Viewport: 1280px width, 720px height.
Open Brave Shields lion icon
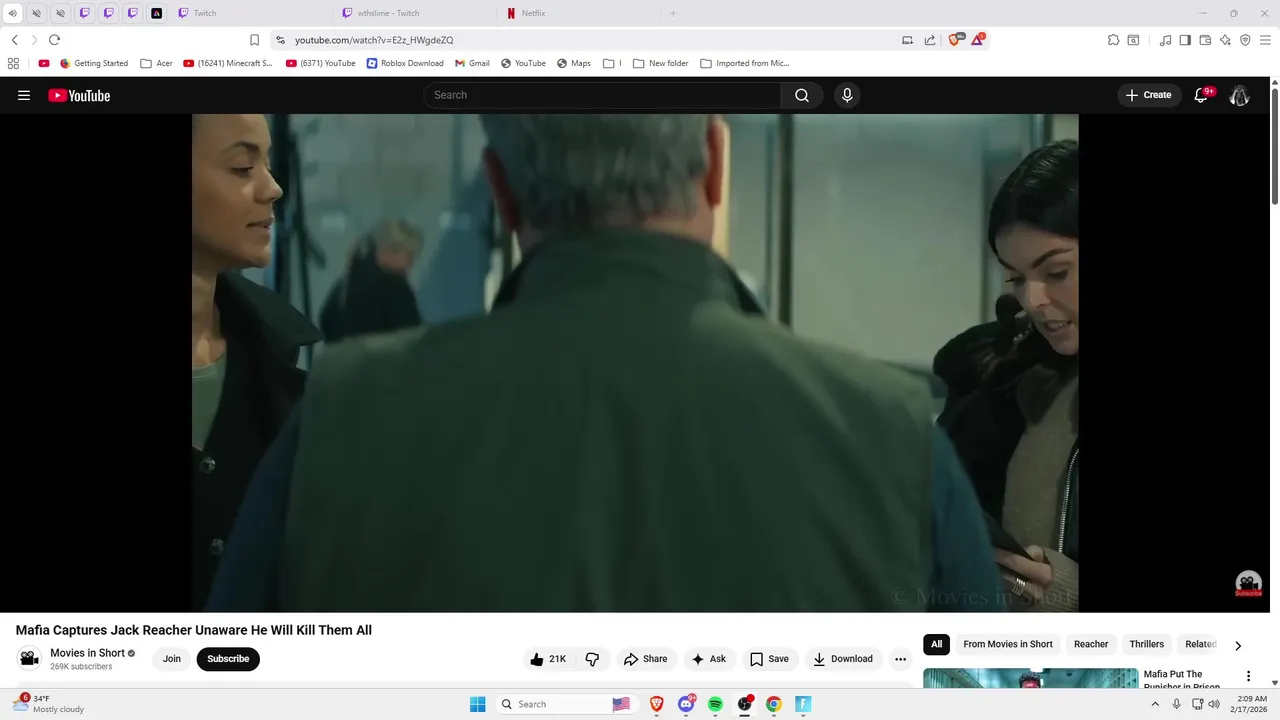click(955, 40)
